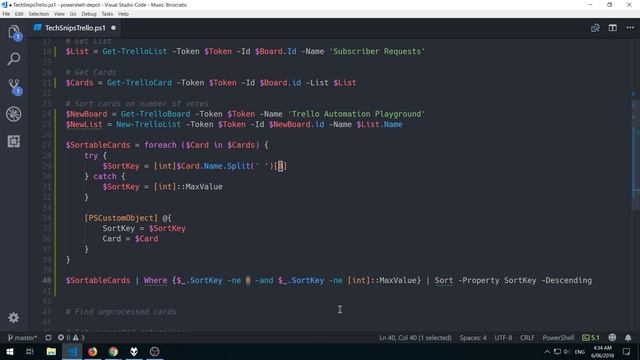Open the File menu
This screenshot has height=360, width=640.
pos(6,14)
